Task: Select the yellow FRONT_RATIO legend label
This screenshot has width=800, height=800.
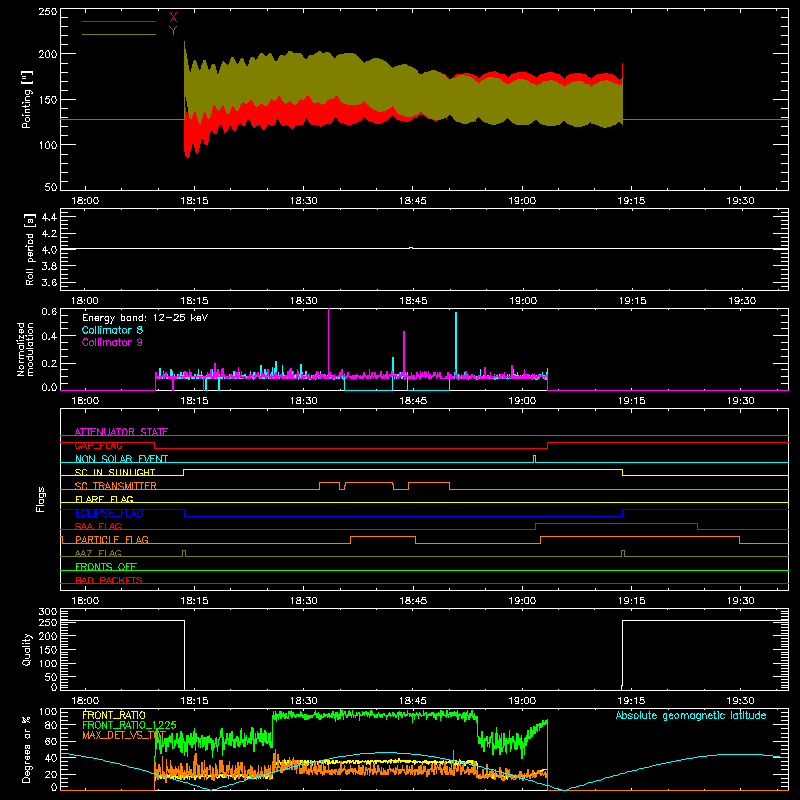Action: point(114,715)
